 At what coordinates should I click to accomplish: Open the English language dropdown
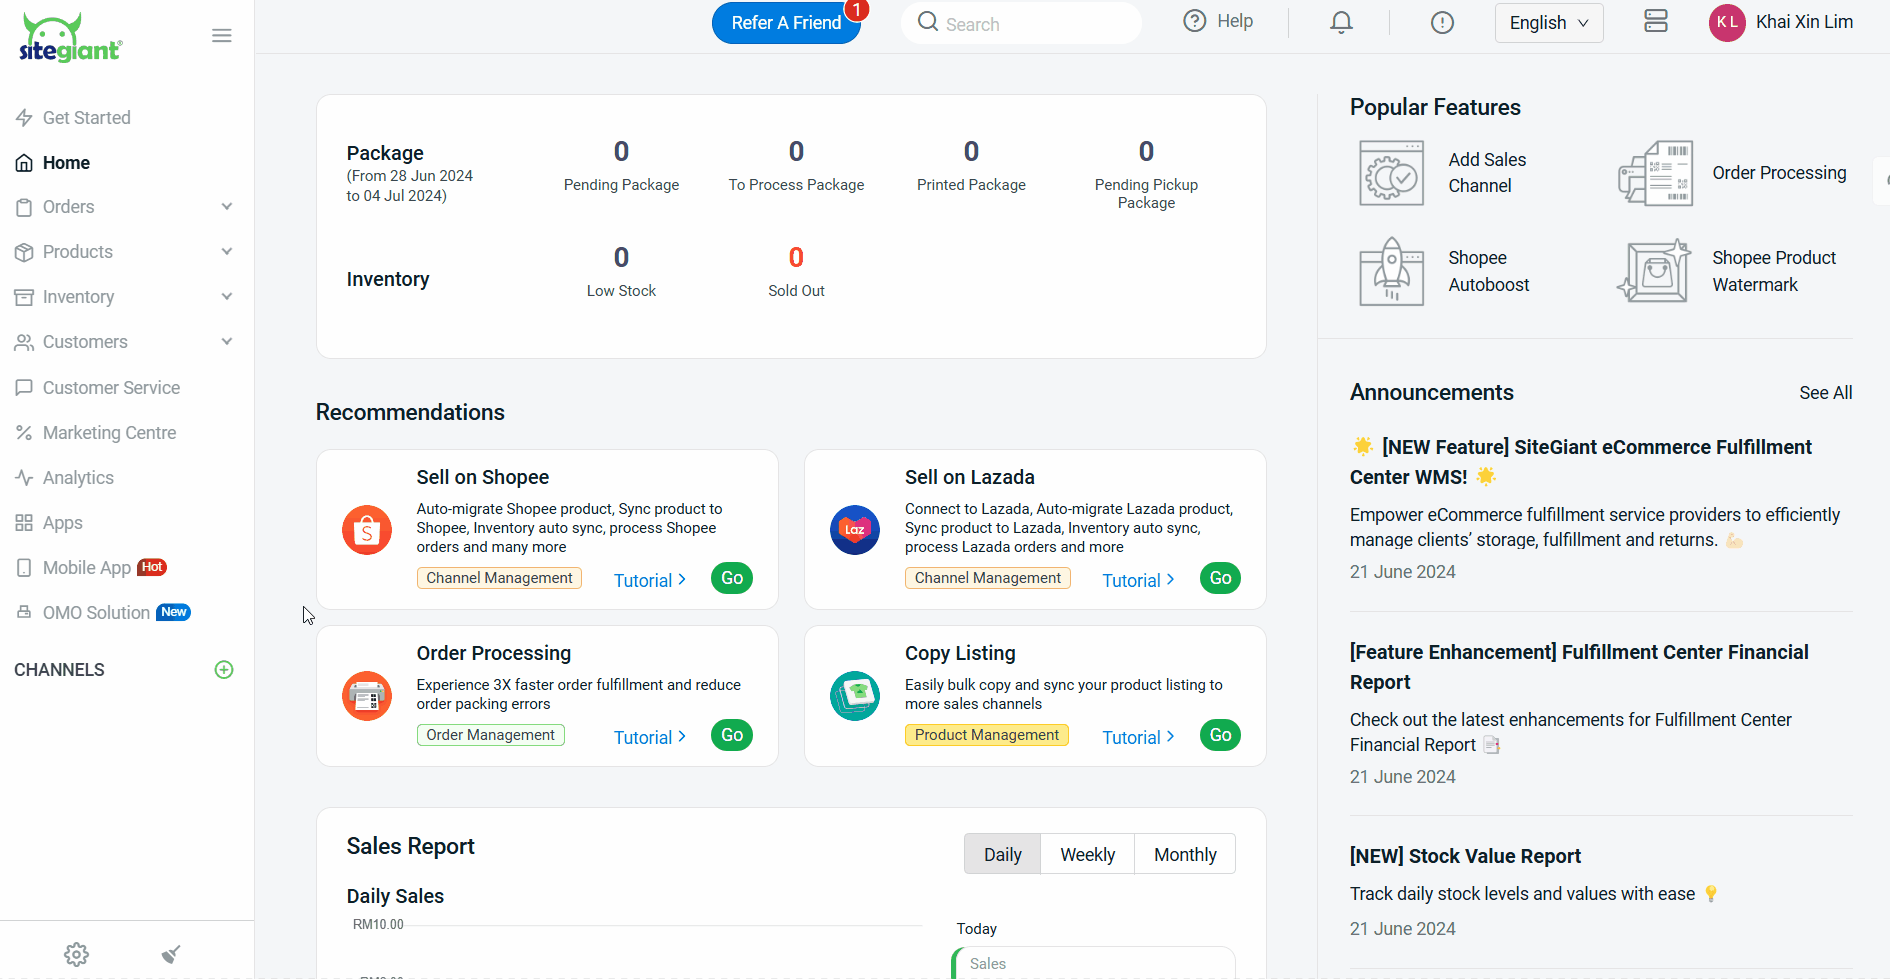point(1548,23)
